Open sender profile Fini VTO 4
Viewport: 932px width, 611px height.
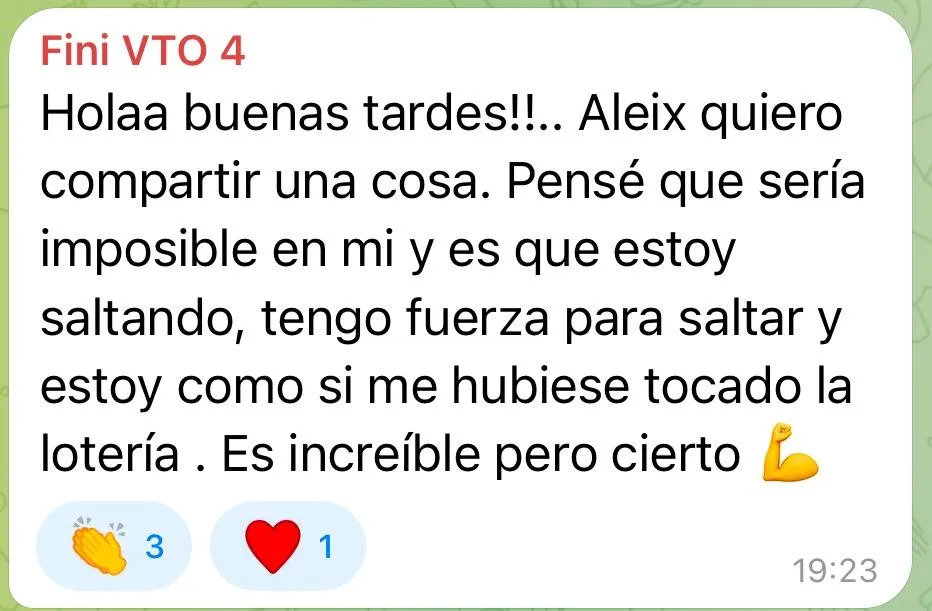coord(143,51)
